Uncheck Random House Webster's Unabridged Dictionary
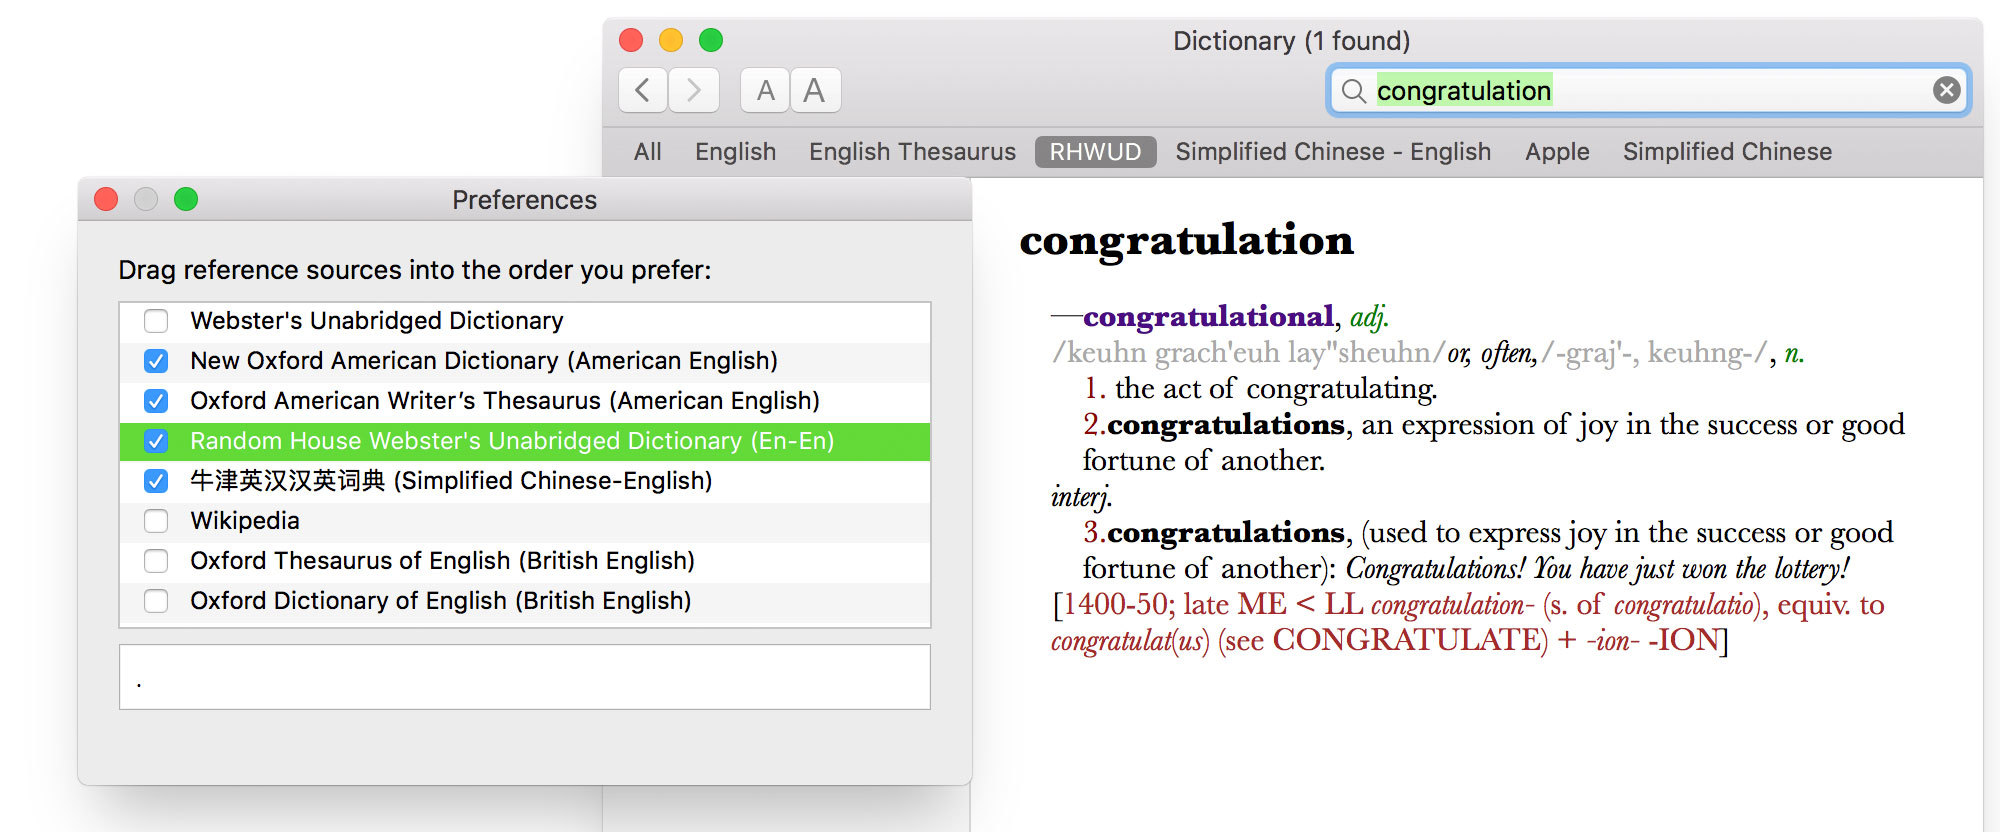2000x832 pixels. point(156,441)
